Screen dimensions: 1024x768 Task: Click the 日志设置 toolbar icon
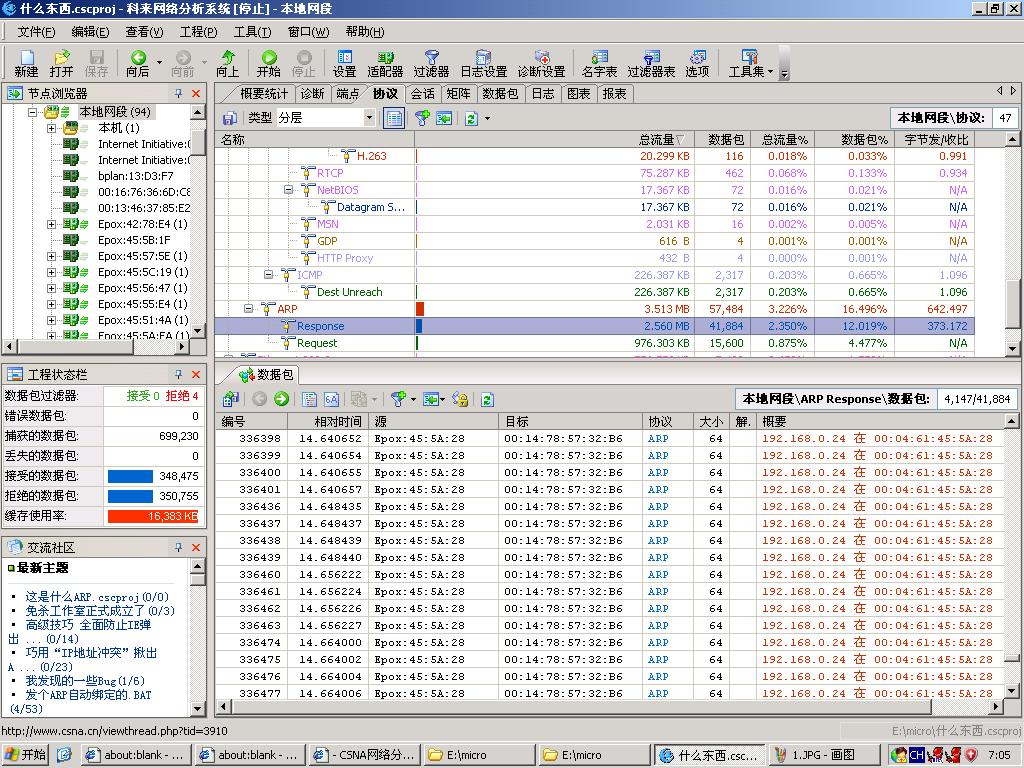click(x=483, y=63)
